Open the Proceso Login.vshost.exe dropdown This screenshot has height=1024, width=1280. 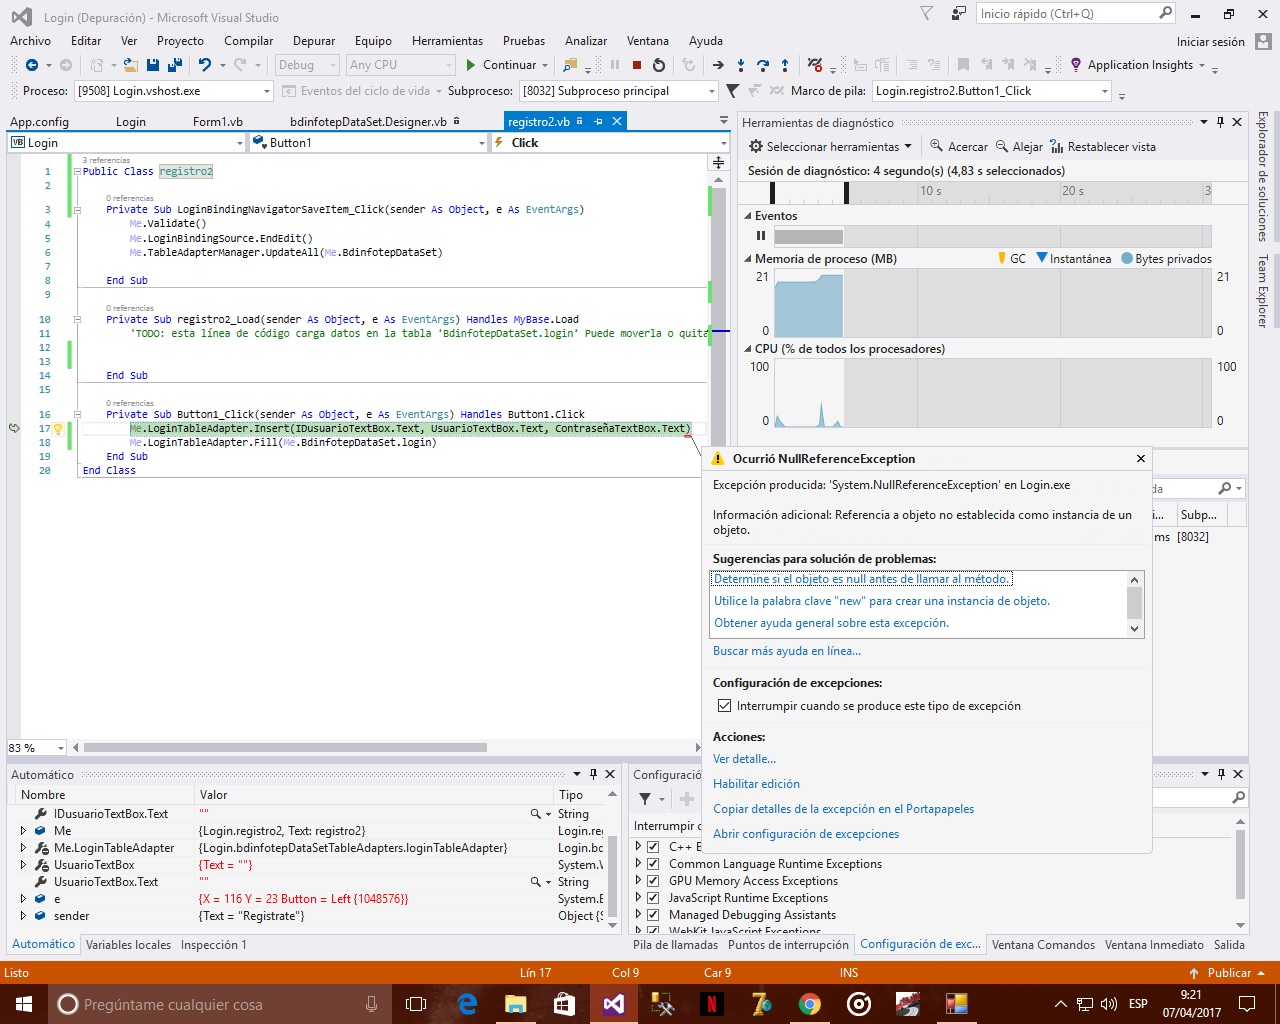[x=267, y=91]
